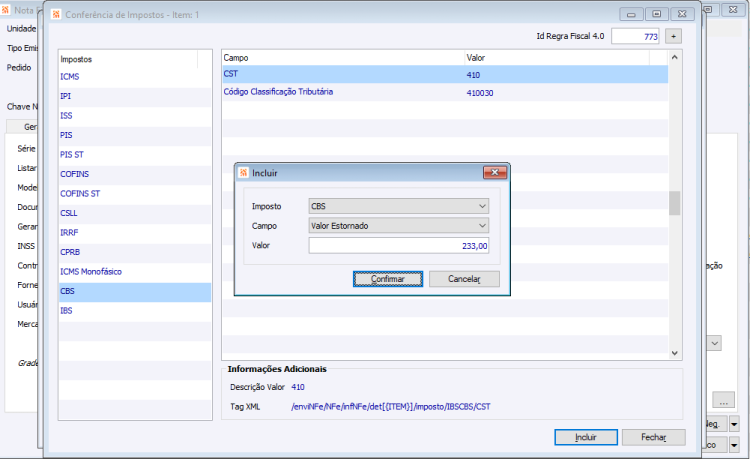The image size is (750, 459).
Task: Select COFINS in the Impostos list
Action: 134,174
